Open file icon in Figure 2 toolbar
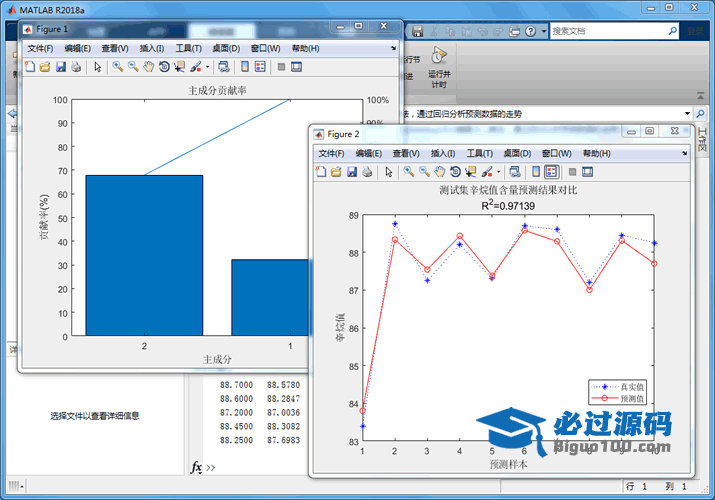Screen dimensions: 715x500 click(336, 172)
